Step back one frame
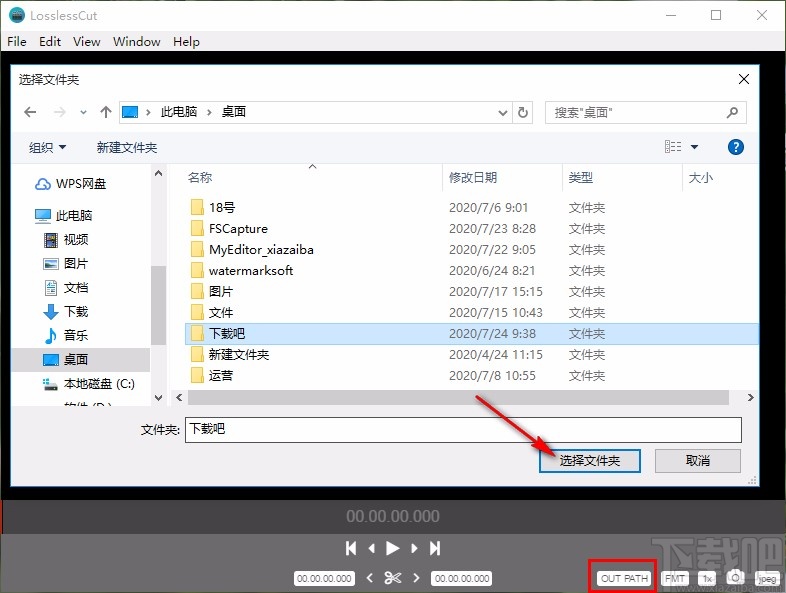Screen dimensions: 786x593 pyautogui.click(x=371, y=548)
